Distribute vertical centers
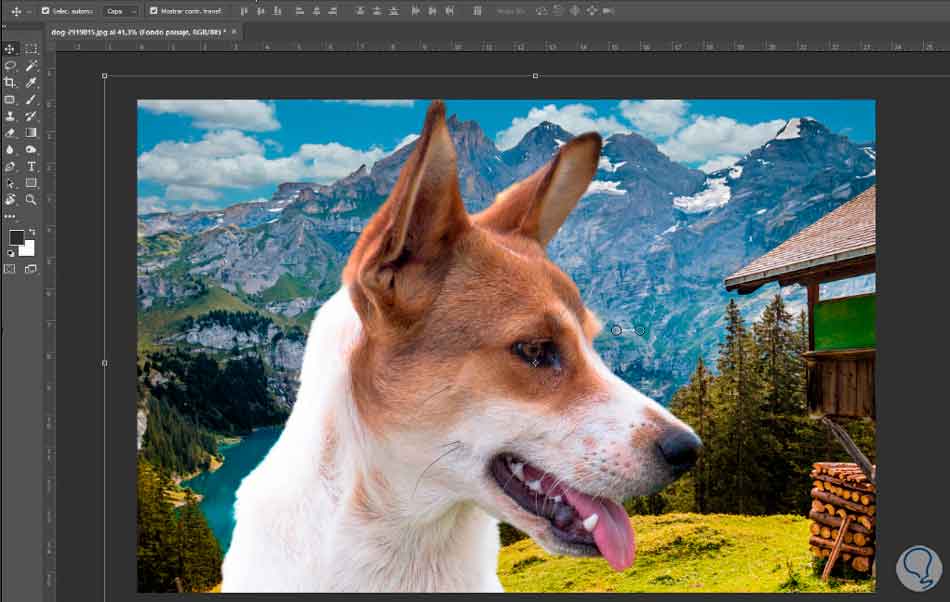950x602 pixels. (377, 11)
